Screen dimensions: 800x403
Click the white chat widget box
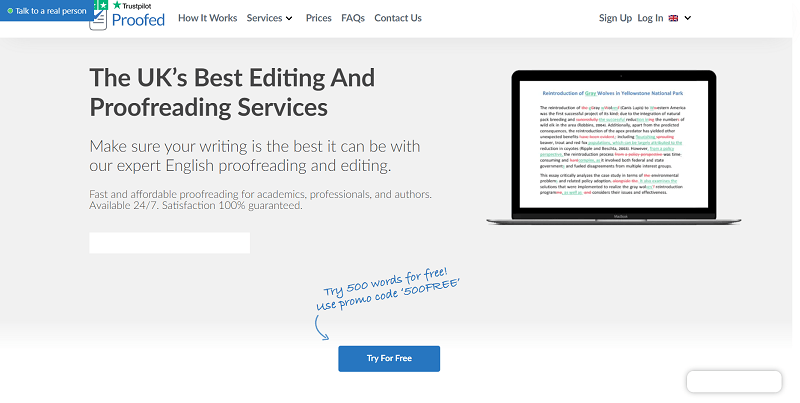[x=734, y=382]
